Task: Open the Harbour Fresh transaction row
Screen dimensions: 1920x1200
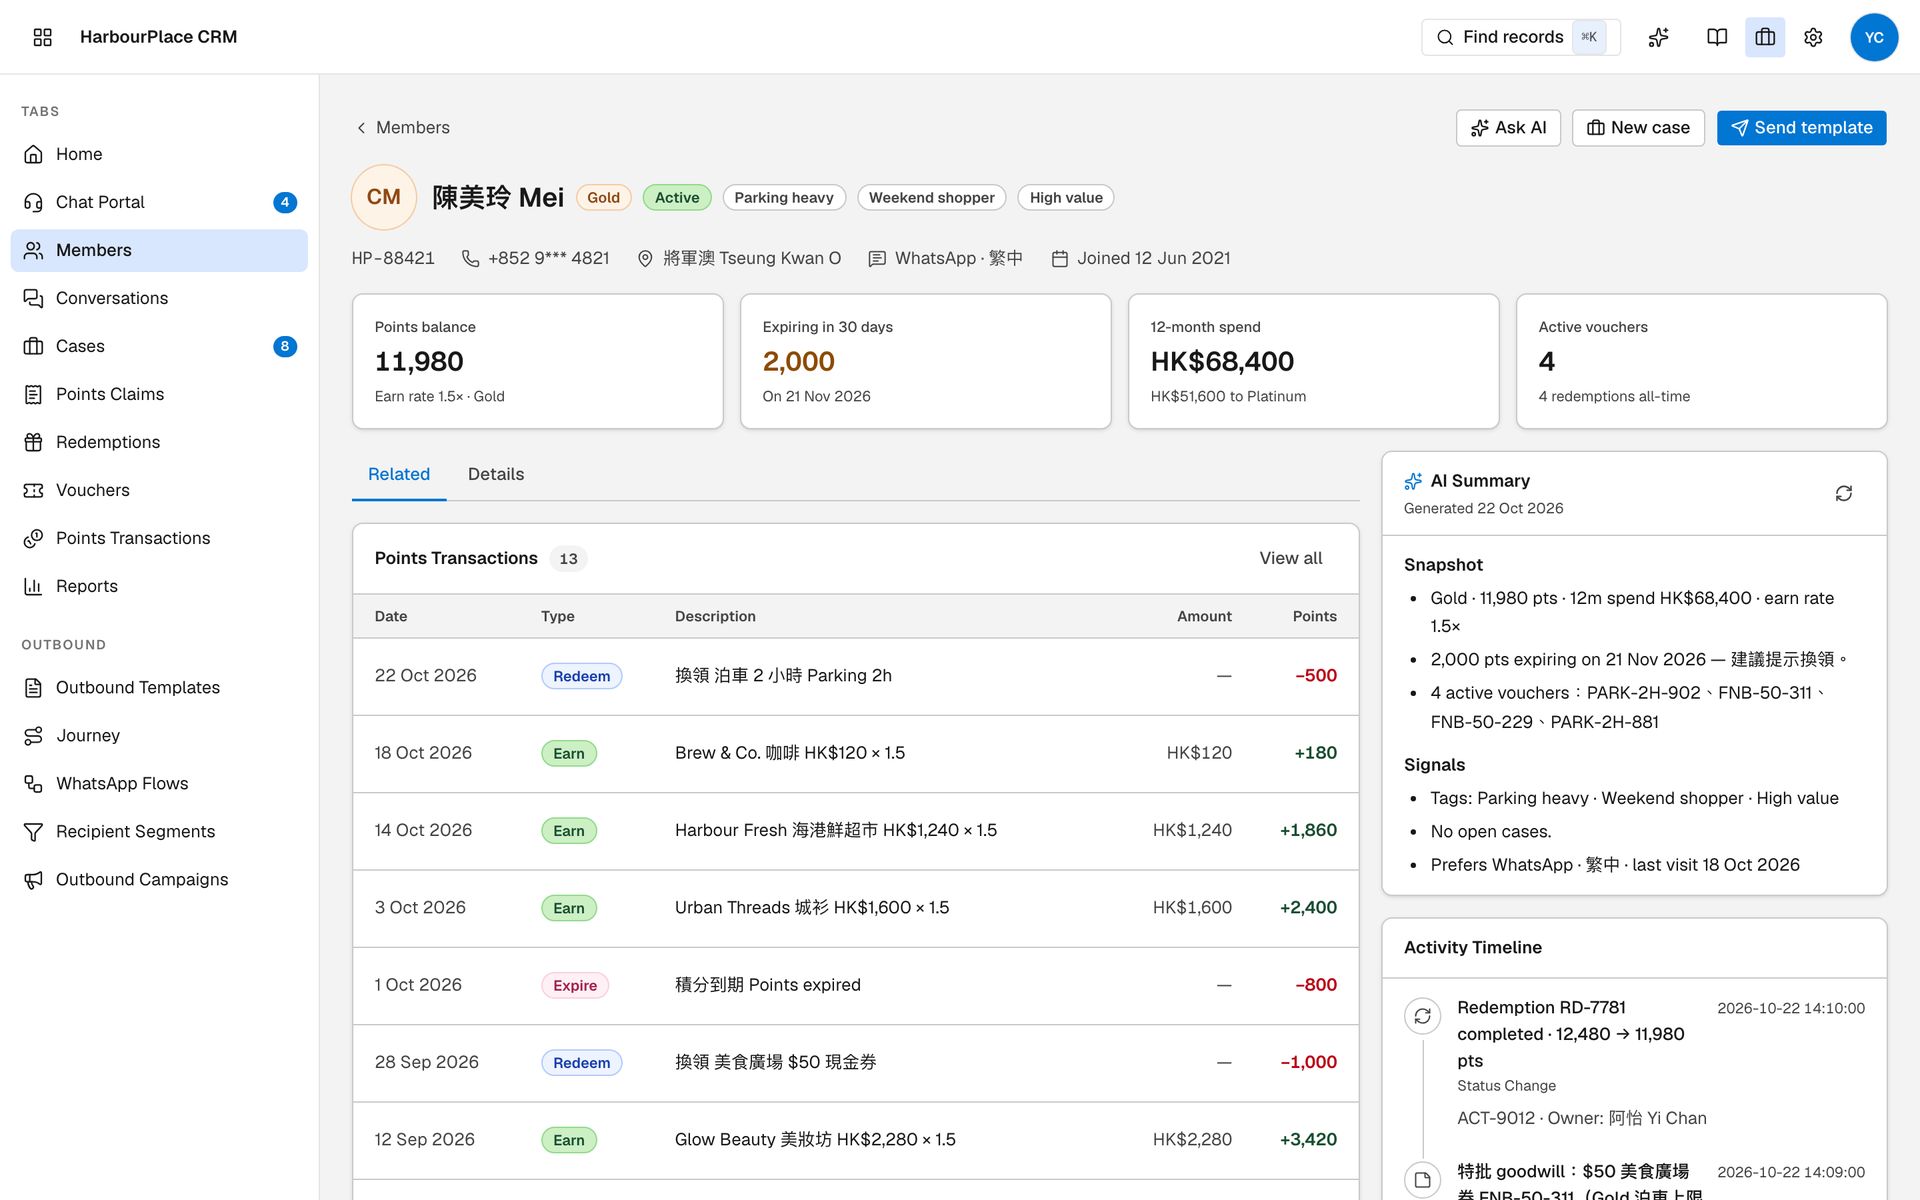Action: click(855, 831)
